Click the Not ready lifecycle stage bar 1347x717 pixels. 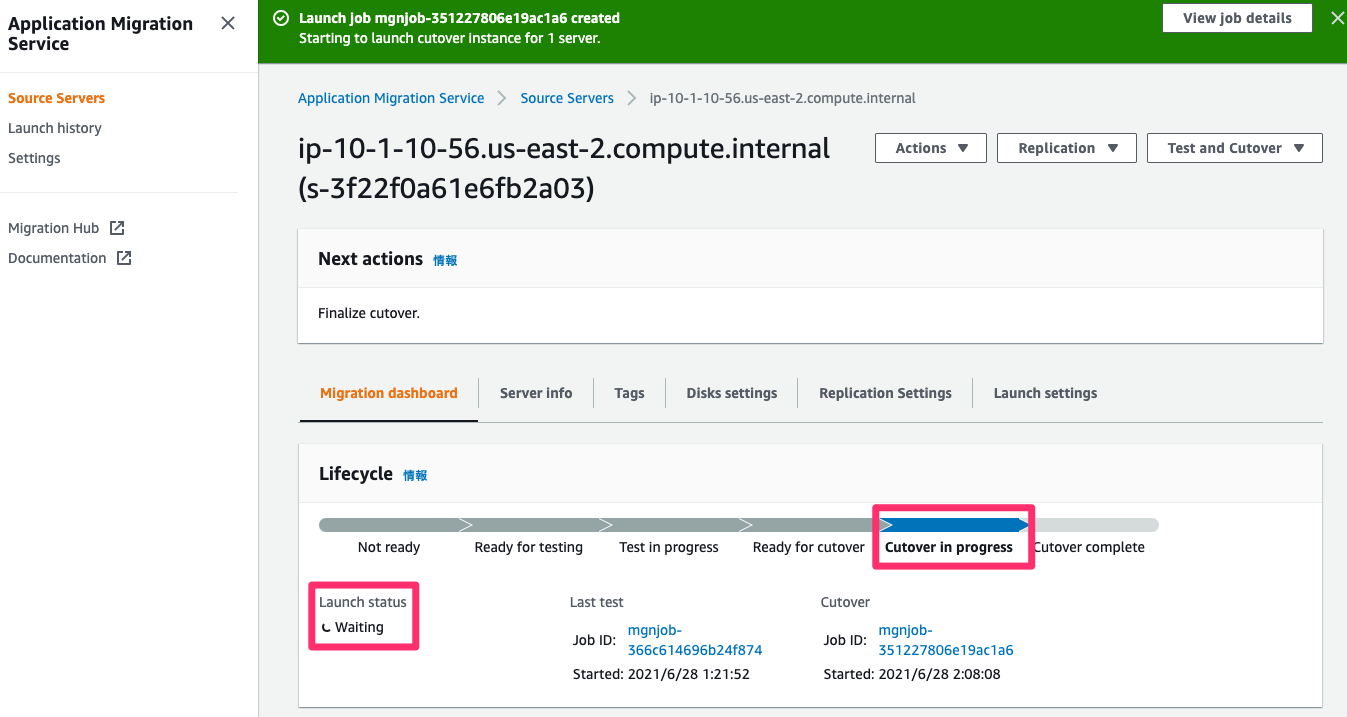pyautogui.click(x=389, y=525)
